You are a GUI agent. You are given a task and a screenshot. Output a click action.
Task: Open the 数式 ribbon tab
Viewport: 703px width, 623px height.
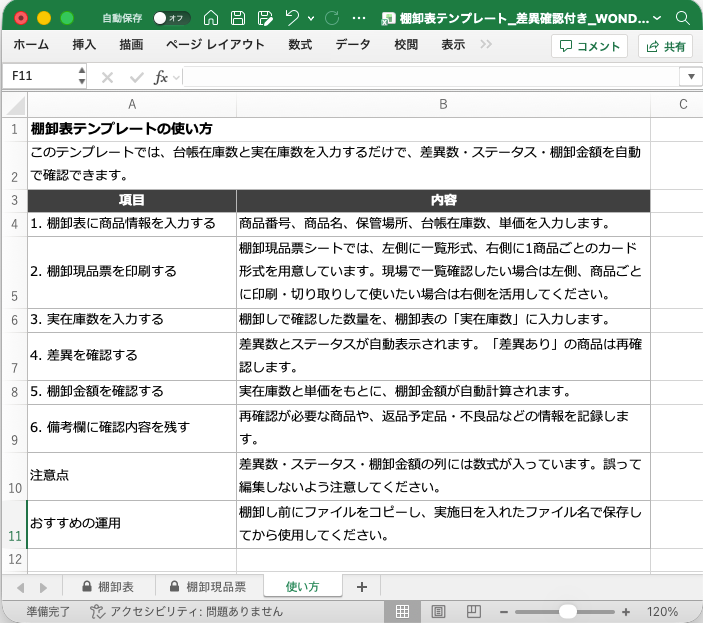299,44
